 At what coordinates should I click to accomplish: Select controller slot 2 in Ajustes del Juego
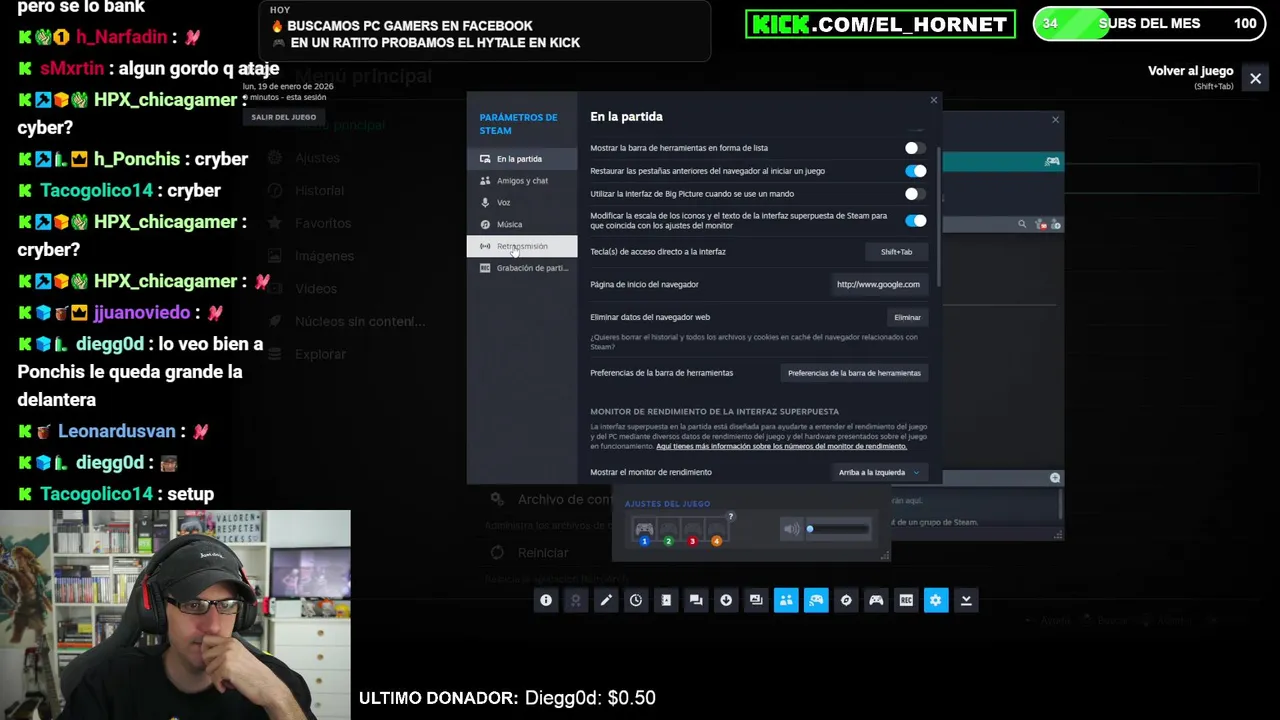click(x=668, y=532)
